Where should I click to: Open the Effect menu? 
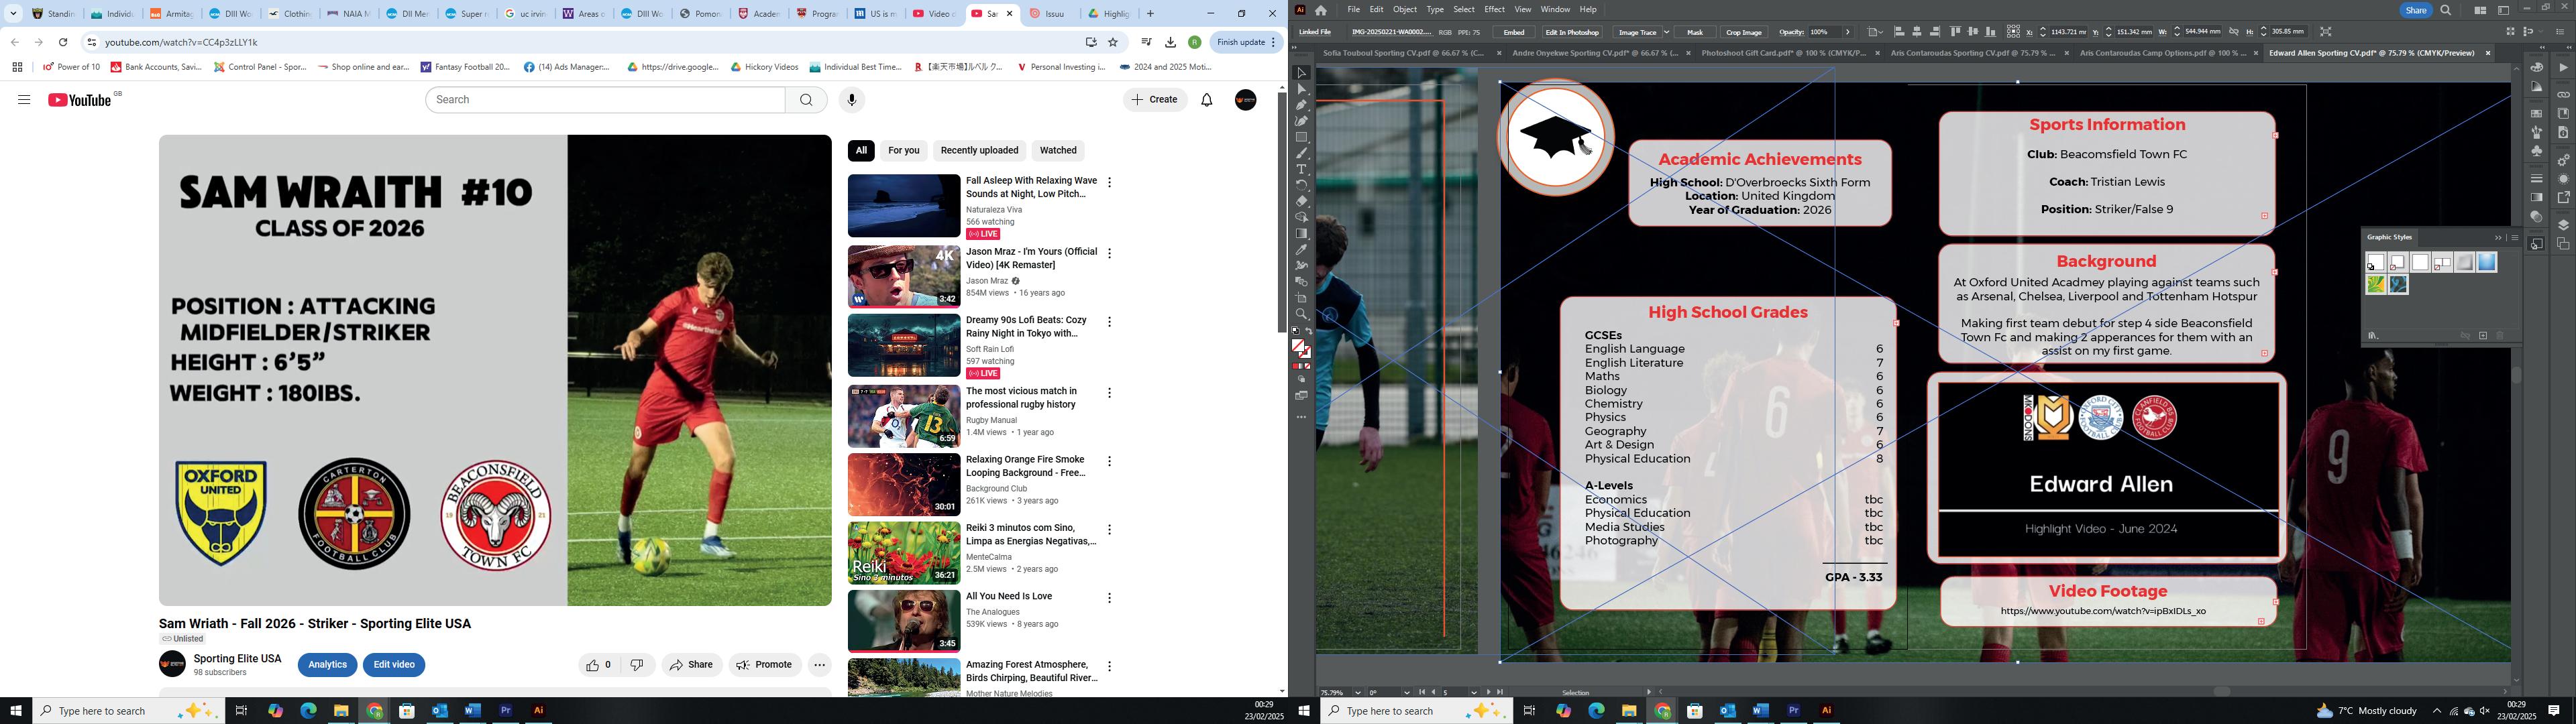coord(1494,9)
